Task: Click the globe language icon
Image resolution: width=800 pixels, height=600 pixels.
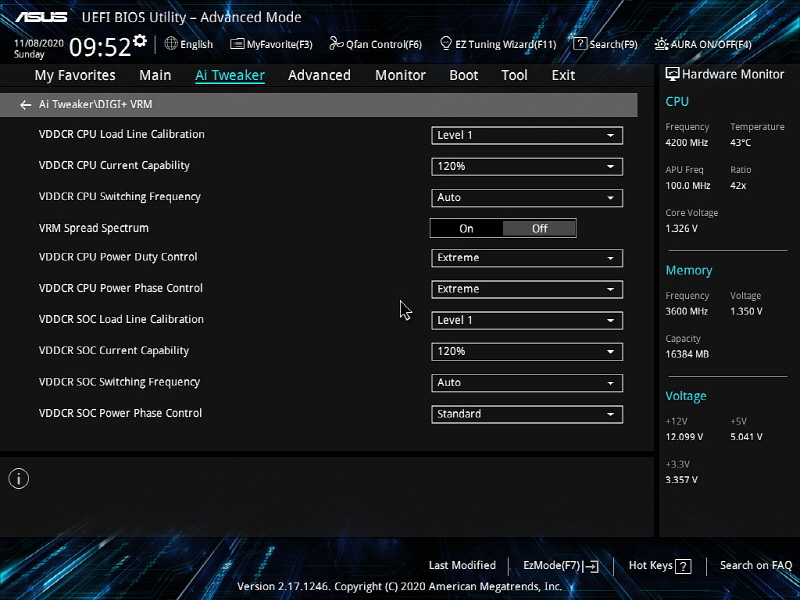Action: 171,44
